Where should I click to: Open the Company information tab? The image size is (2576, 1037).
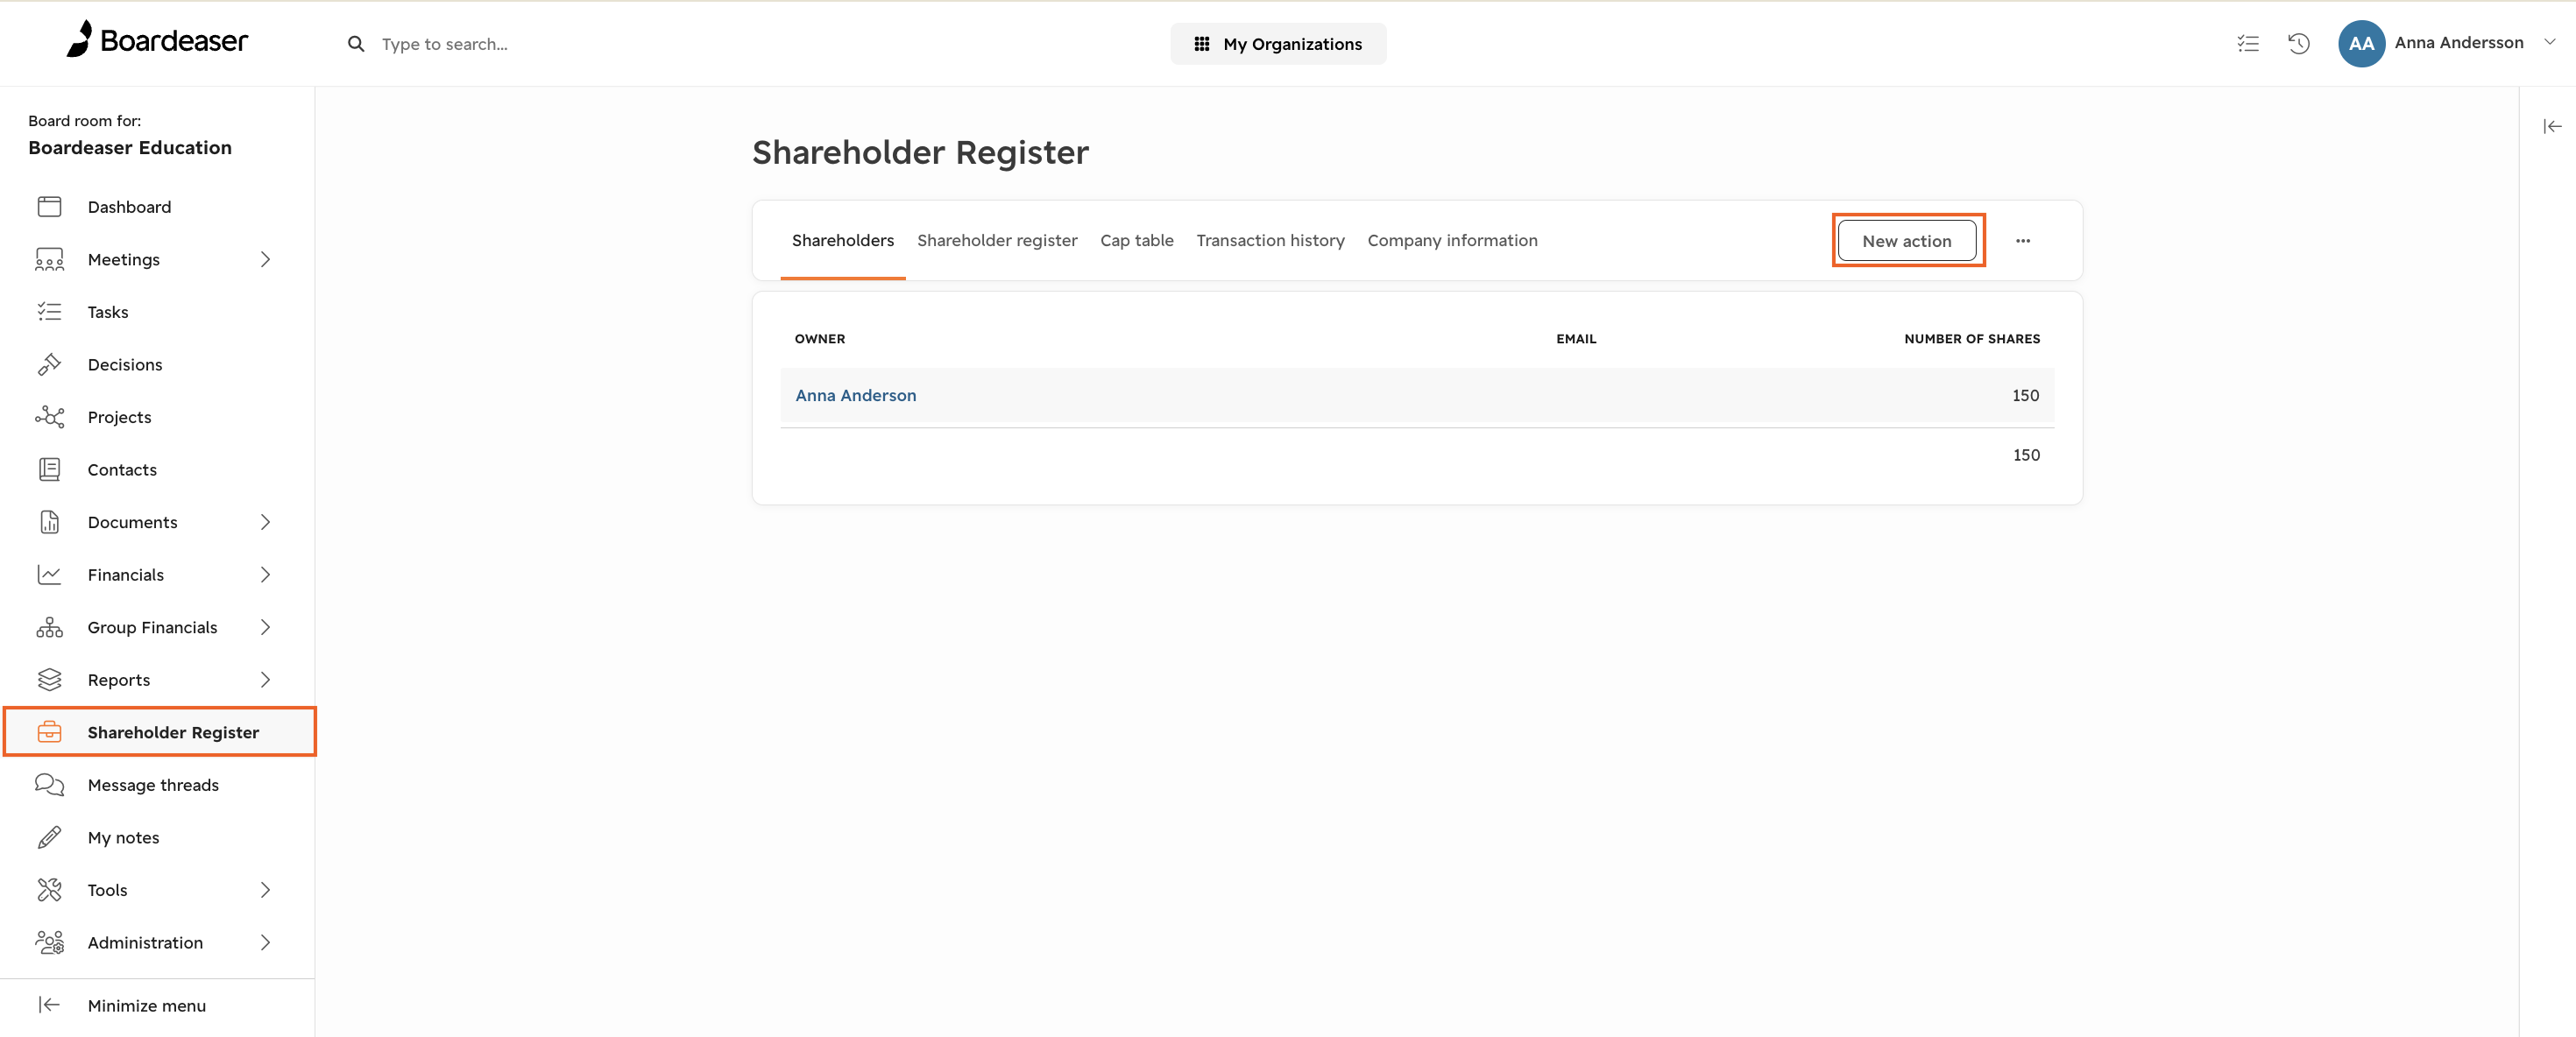click(1452, 241)
